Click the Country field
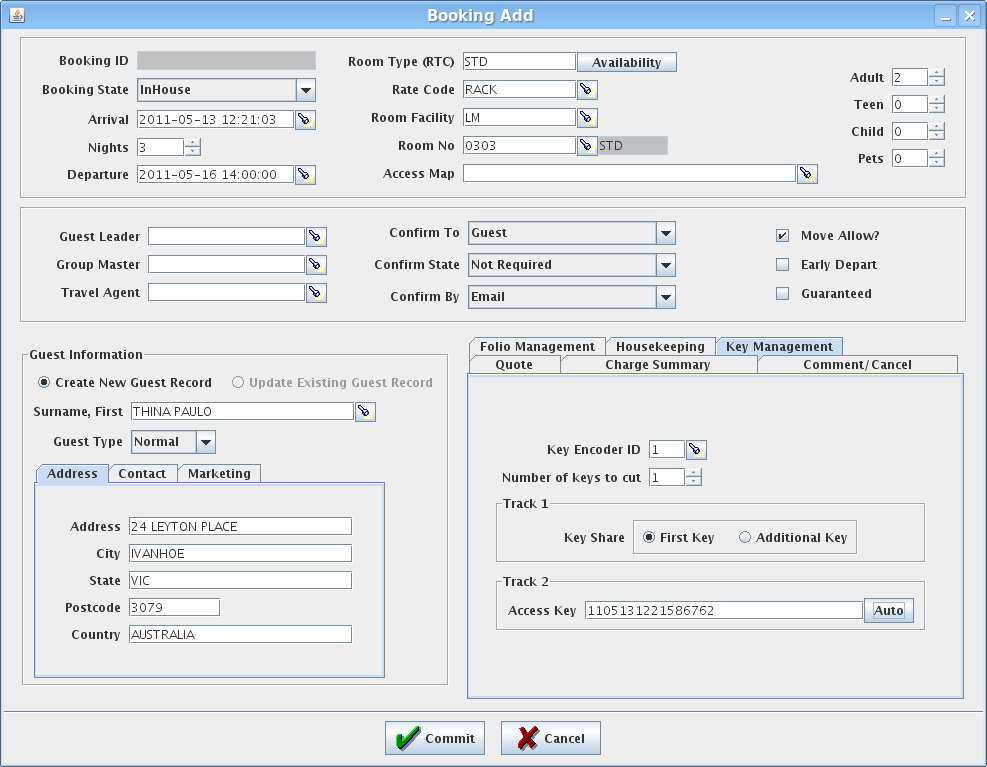Viewport: 987px width, 767px height. click(240, 635)
